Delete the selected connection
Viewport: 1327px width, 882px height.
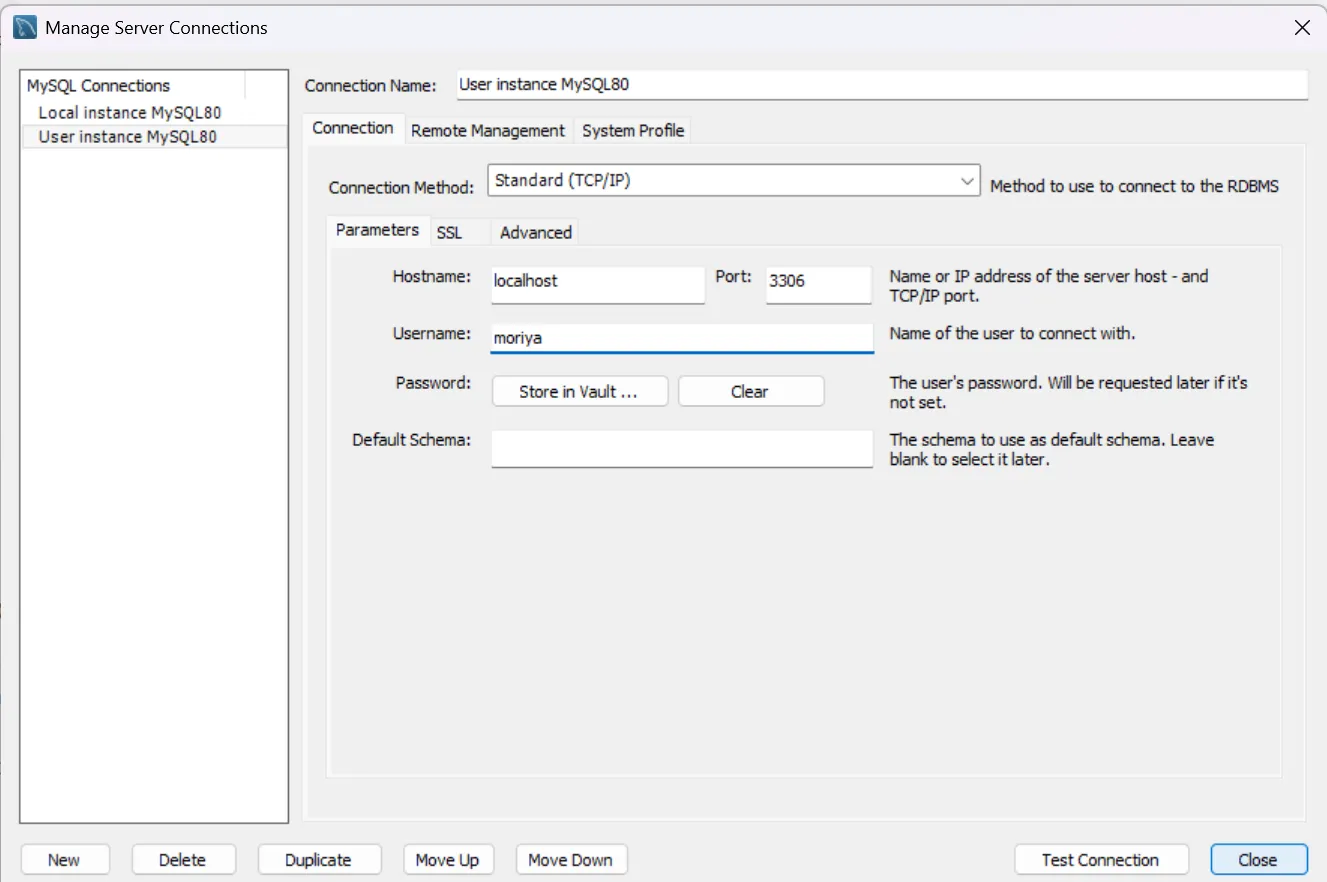pos(183,860)
